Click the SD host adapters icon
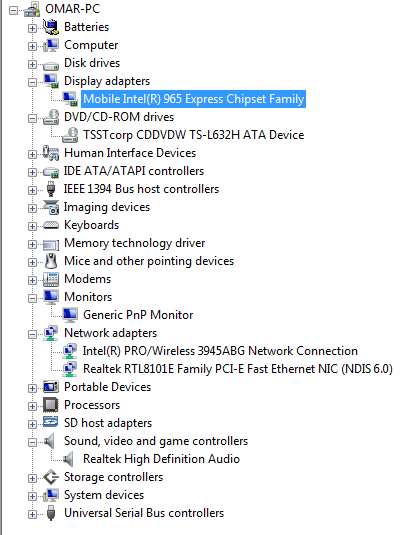The image size is (416, 535). (51, 422)
